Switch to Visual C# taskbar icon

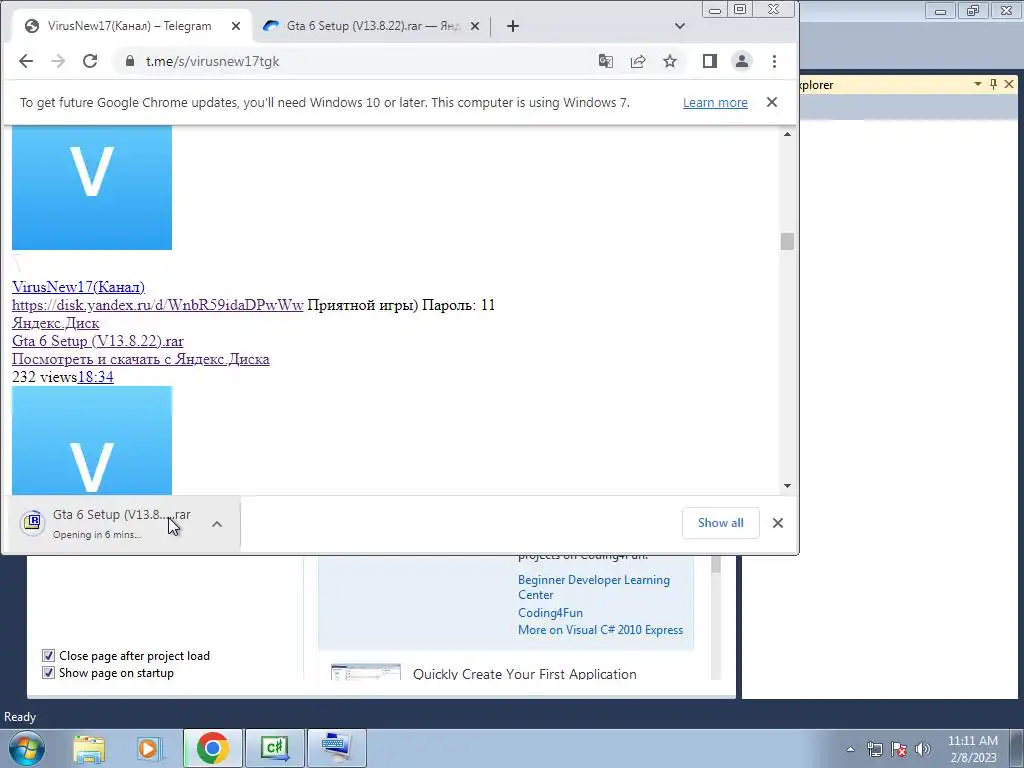[275, 748]
